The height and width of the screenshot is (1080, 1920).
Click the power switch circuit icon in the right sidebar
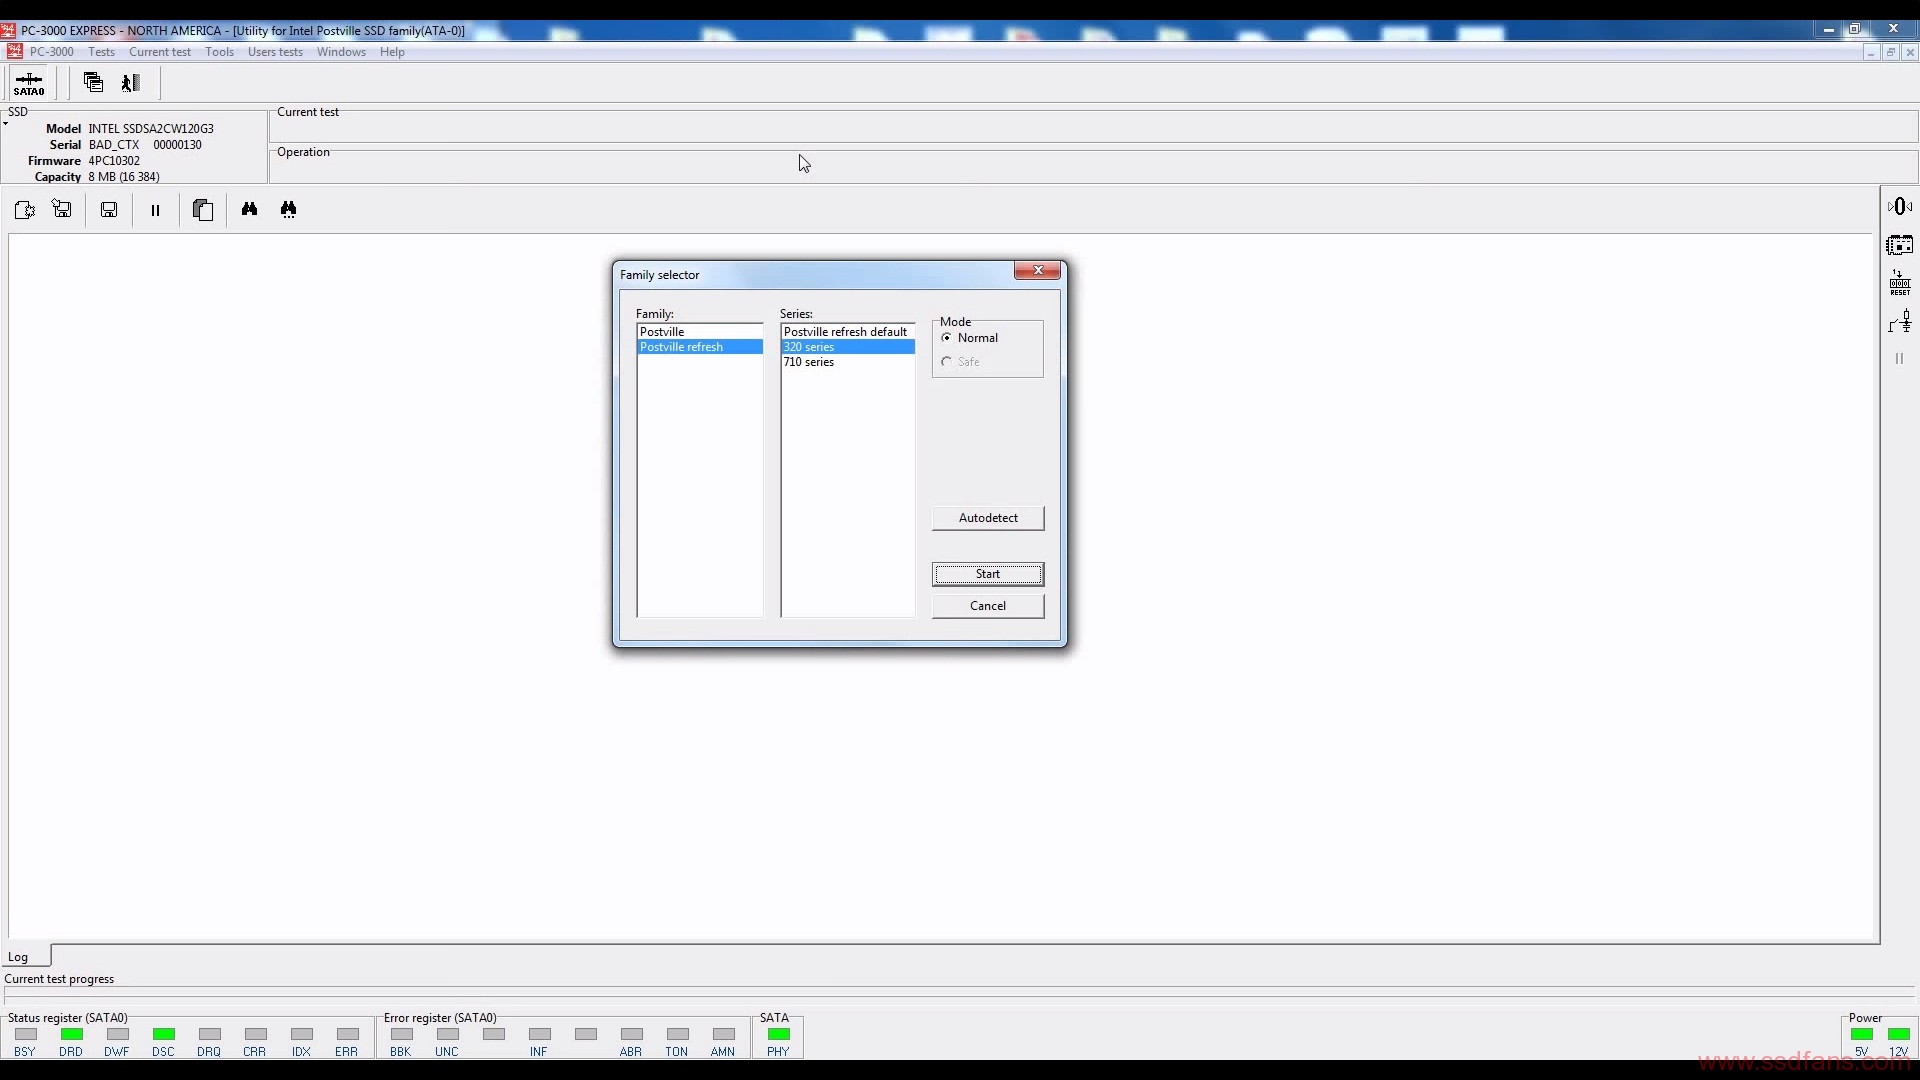[1900, 322]
